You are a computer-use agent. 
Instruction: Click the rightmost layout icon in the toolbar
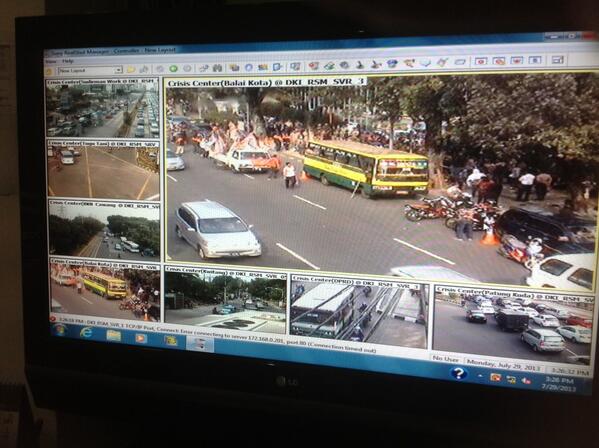click(558, 60)
